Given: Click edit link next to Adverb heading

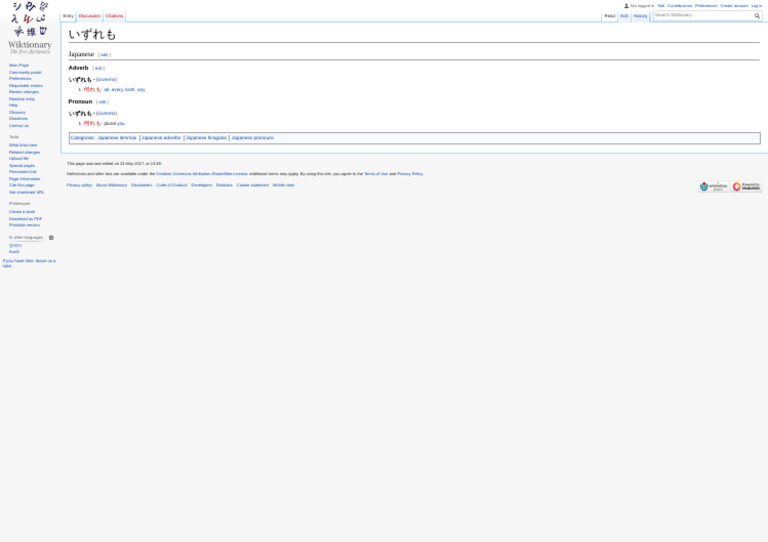Looking at the screenshot, I should tap(98, 68).
